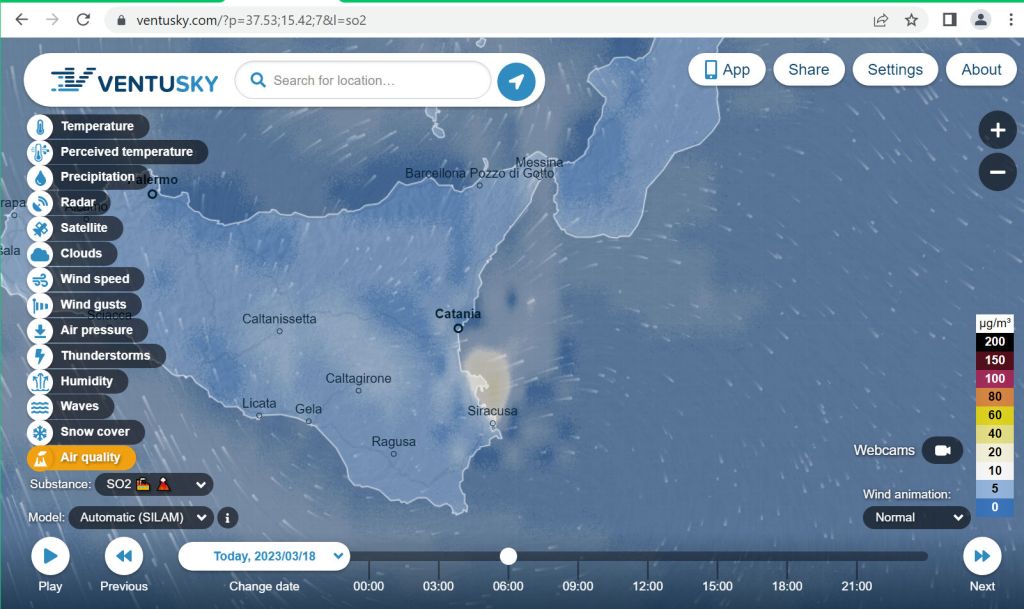Image resolution: width=1024 pixels, height=609 pixels.
Task: Click the model info icon
Action: [x=227, y=518]
